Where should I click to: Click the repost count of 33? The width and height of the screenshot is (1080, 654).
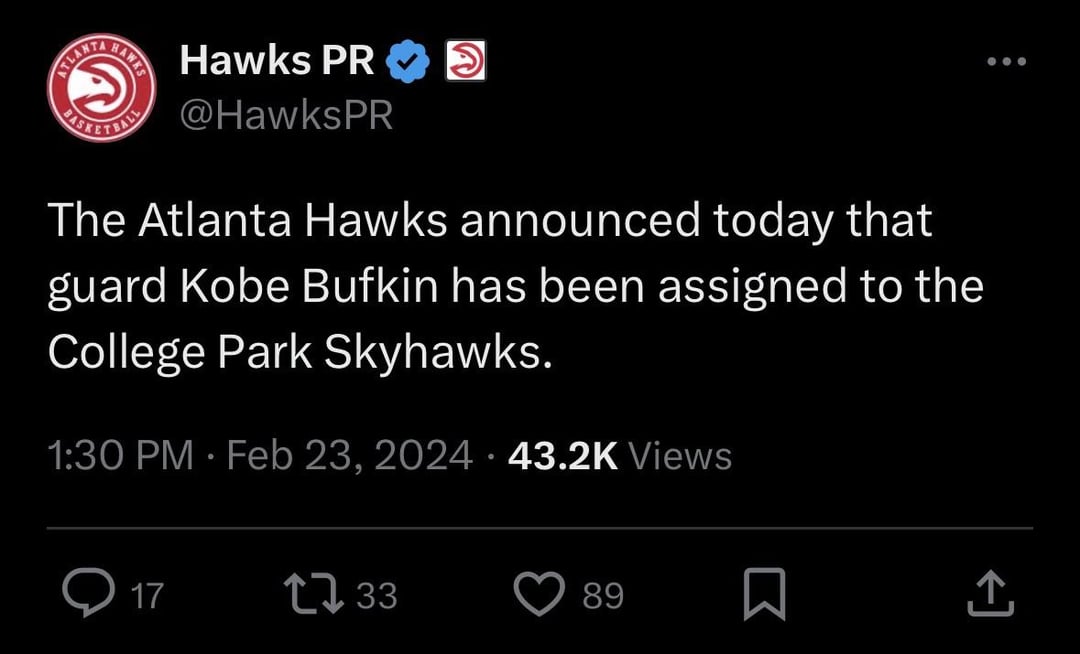coord(377,596)
